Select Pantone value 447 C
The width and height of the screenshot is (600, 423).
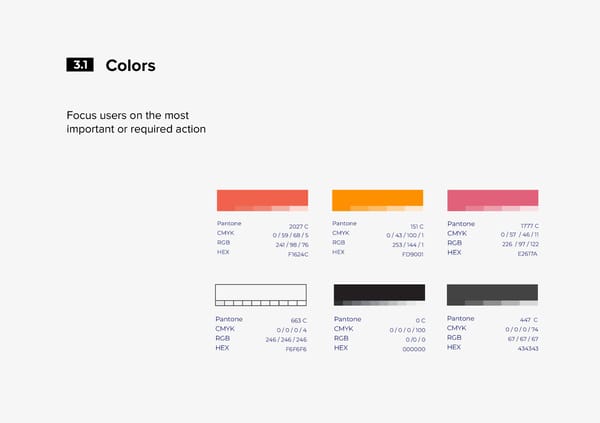(x=530, y=321)
